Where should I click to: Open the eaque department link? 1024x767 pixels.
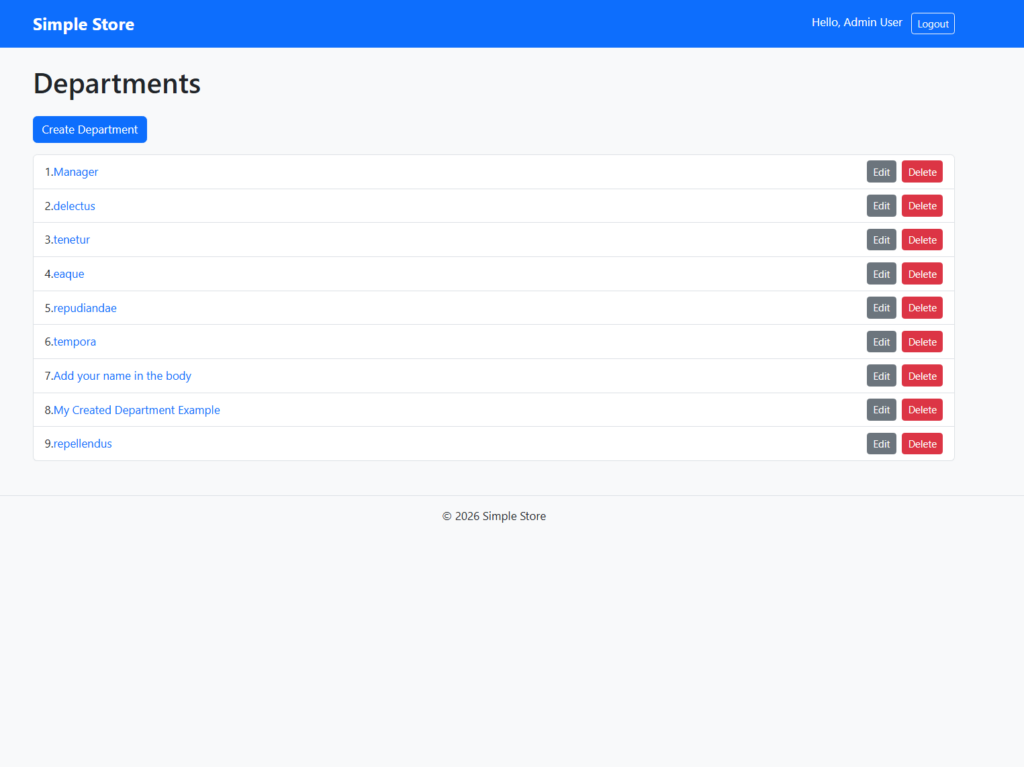pos(69,274)
